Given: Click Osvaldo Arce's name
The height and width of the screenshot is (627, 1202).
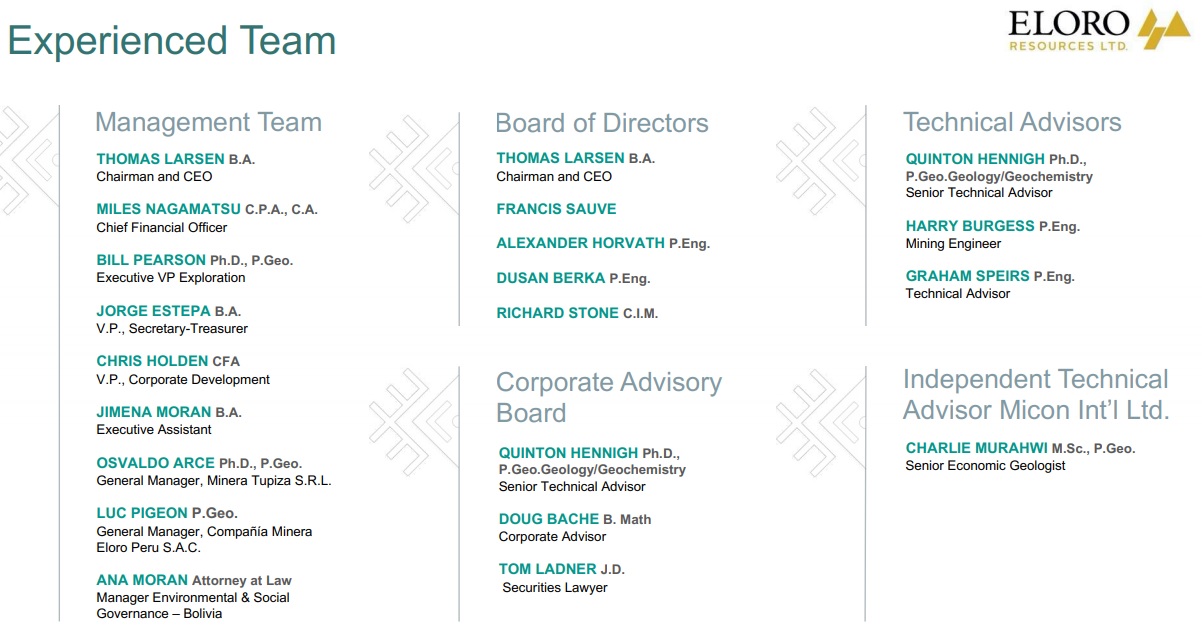Looking at the screenshot, I should 155,463.
